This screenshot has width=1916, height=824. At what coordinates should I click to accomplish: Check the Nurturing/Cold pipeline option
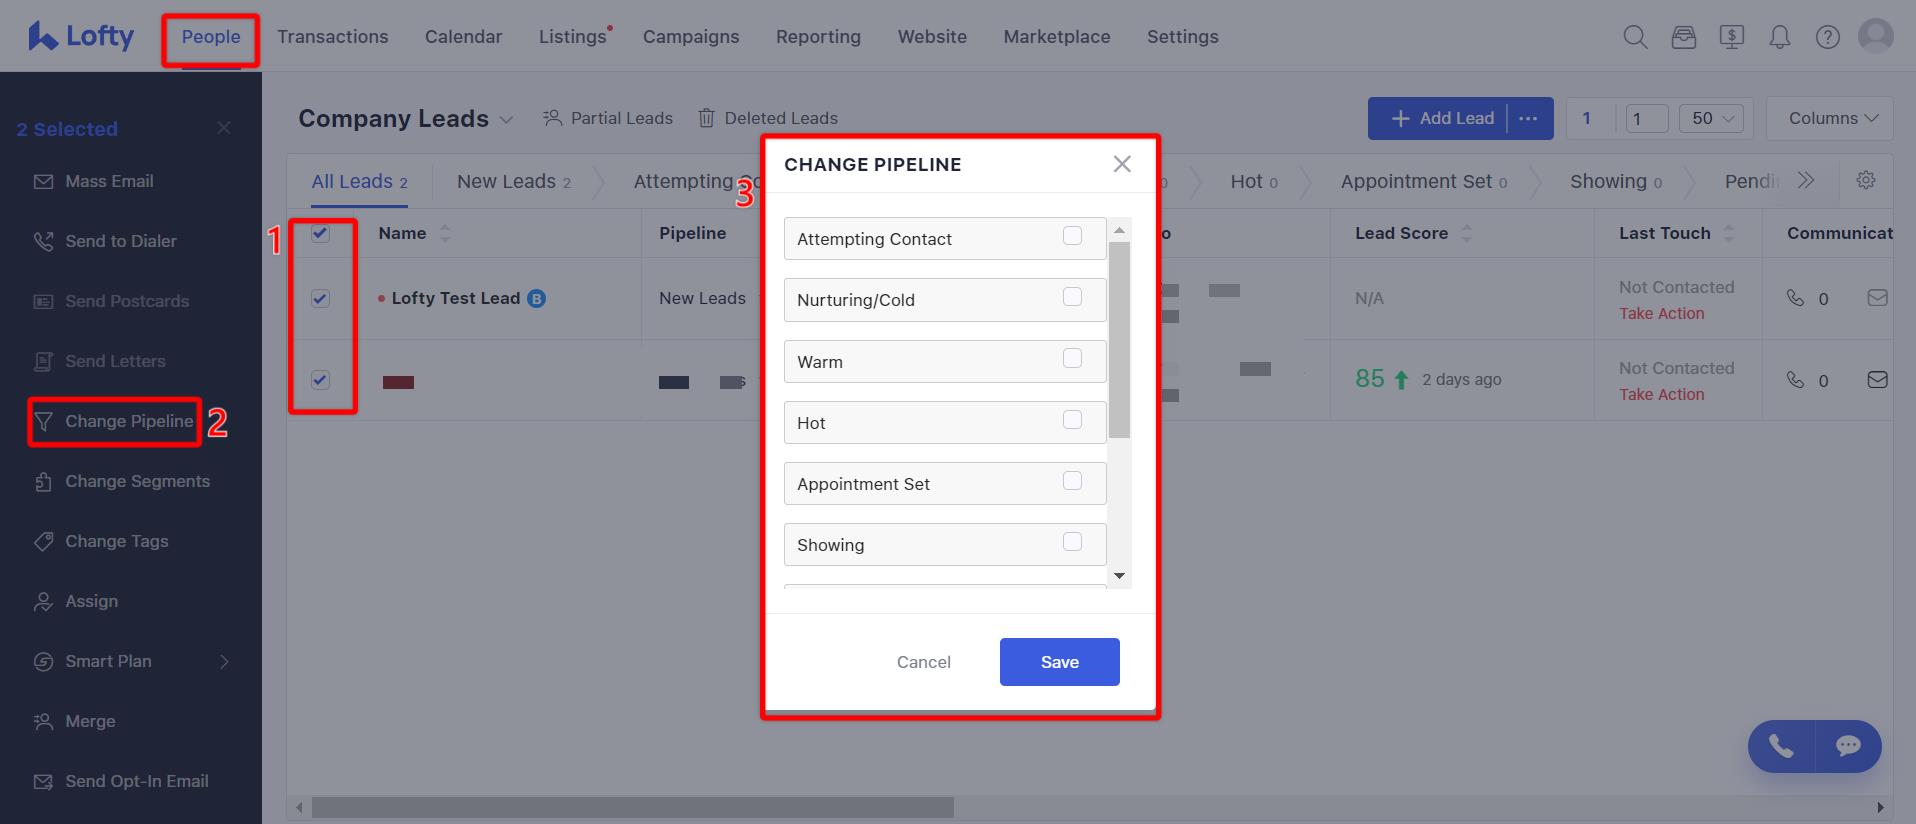coord(1072,297)
